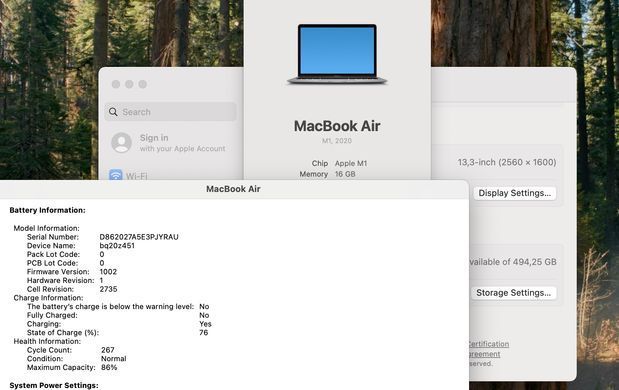This screenshot has height=390, width=619.
Task: Select State of Charge value 76
Action: coord(204,332)
